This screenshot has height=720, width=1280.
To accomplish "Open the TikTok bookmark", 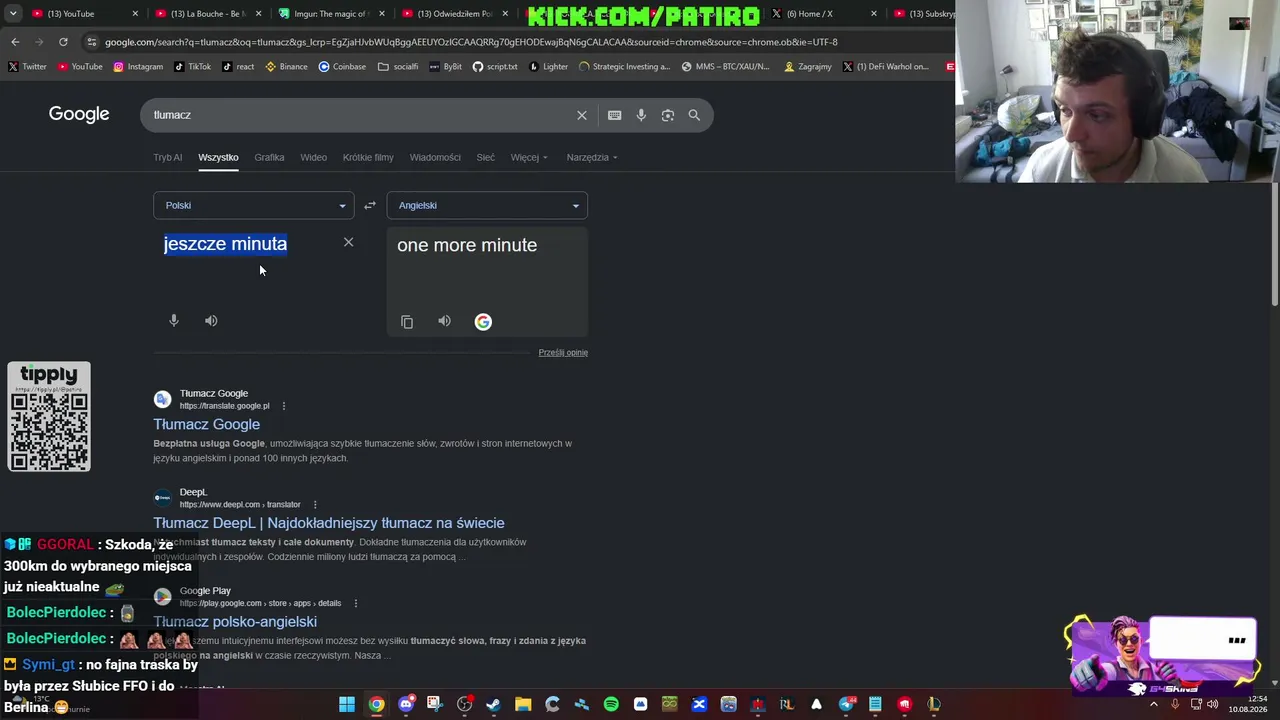I will [x=193, y=67].
